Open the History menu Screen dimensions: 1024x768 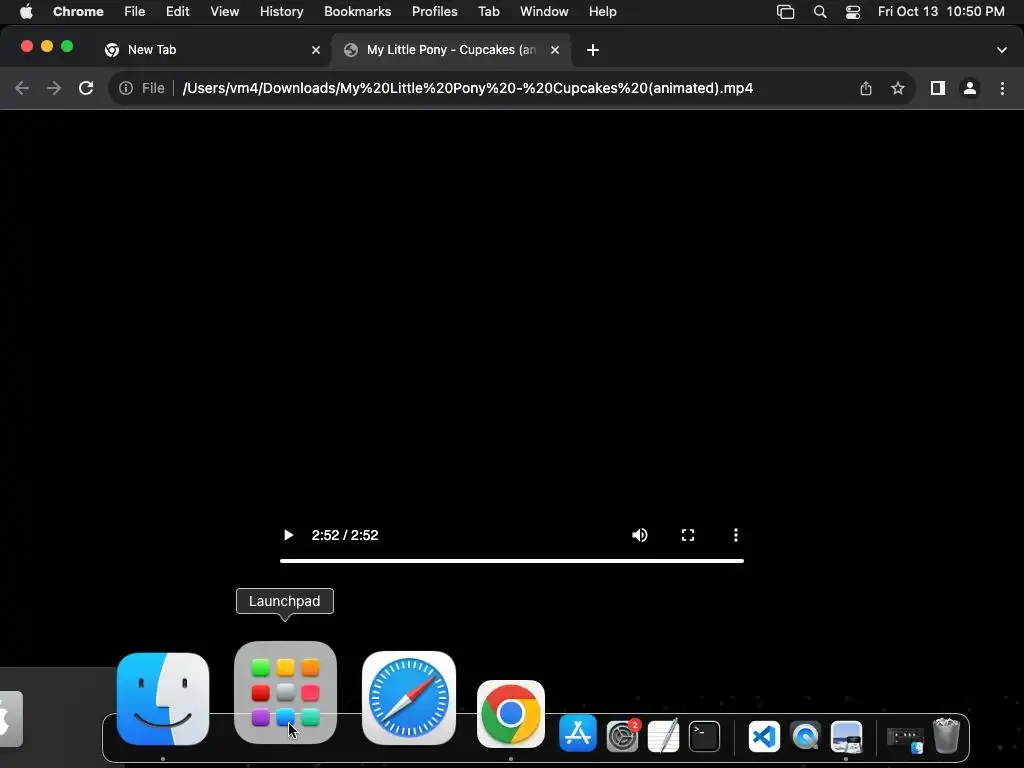[x=281, y=12]
